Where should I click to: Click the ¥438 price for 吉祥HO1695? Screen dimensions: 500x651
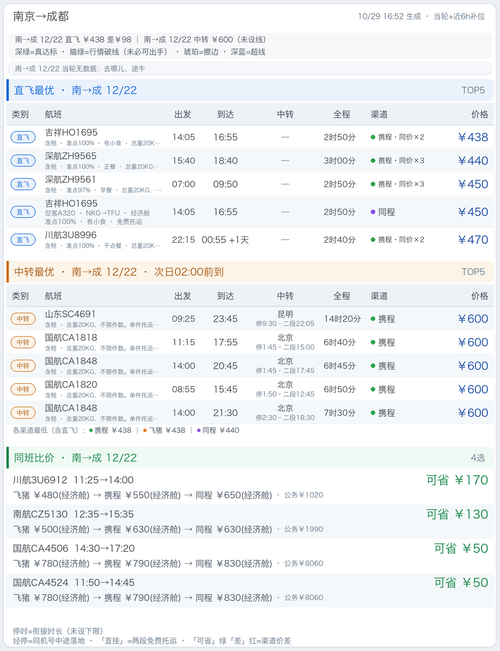[473, 137]
